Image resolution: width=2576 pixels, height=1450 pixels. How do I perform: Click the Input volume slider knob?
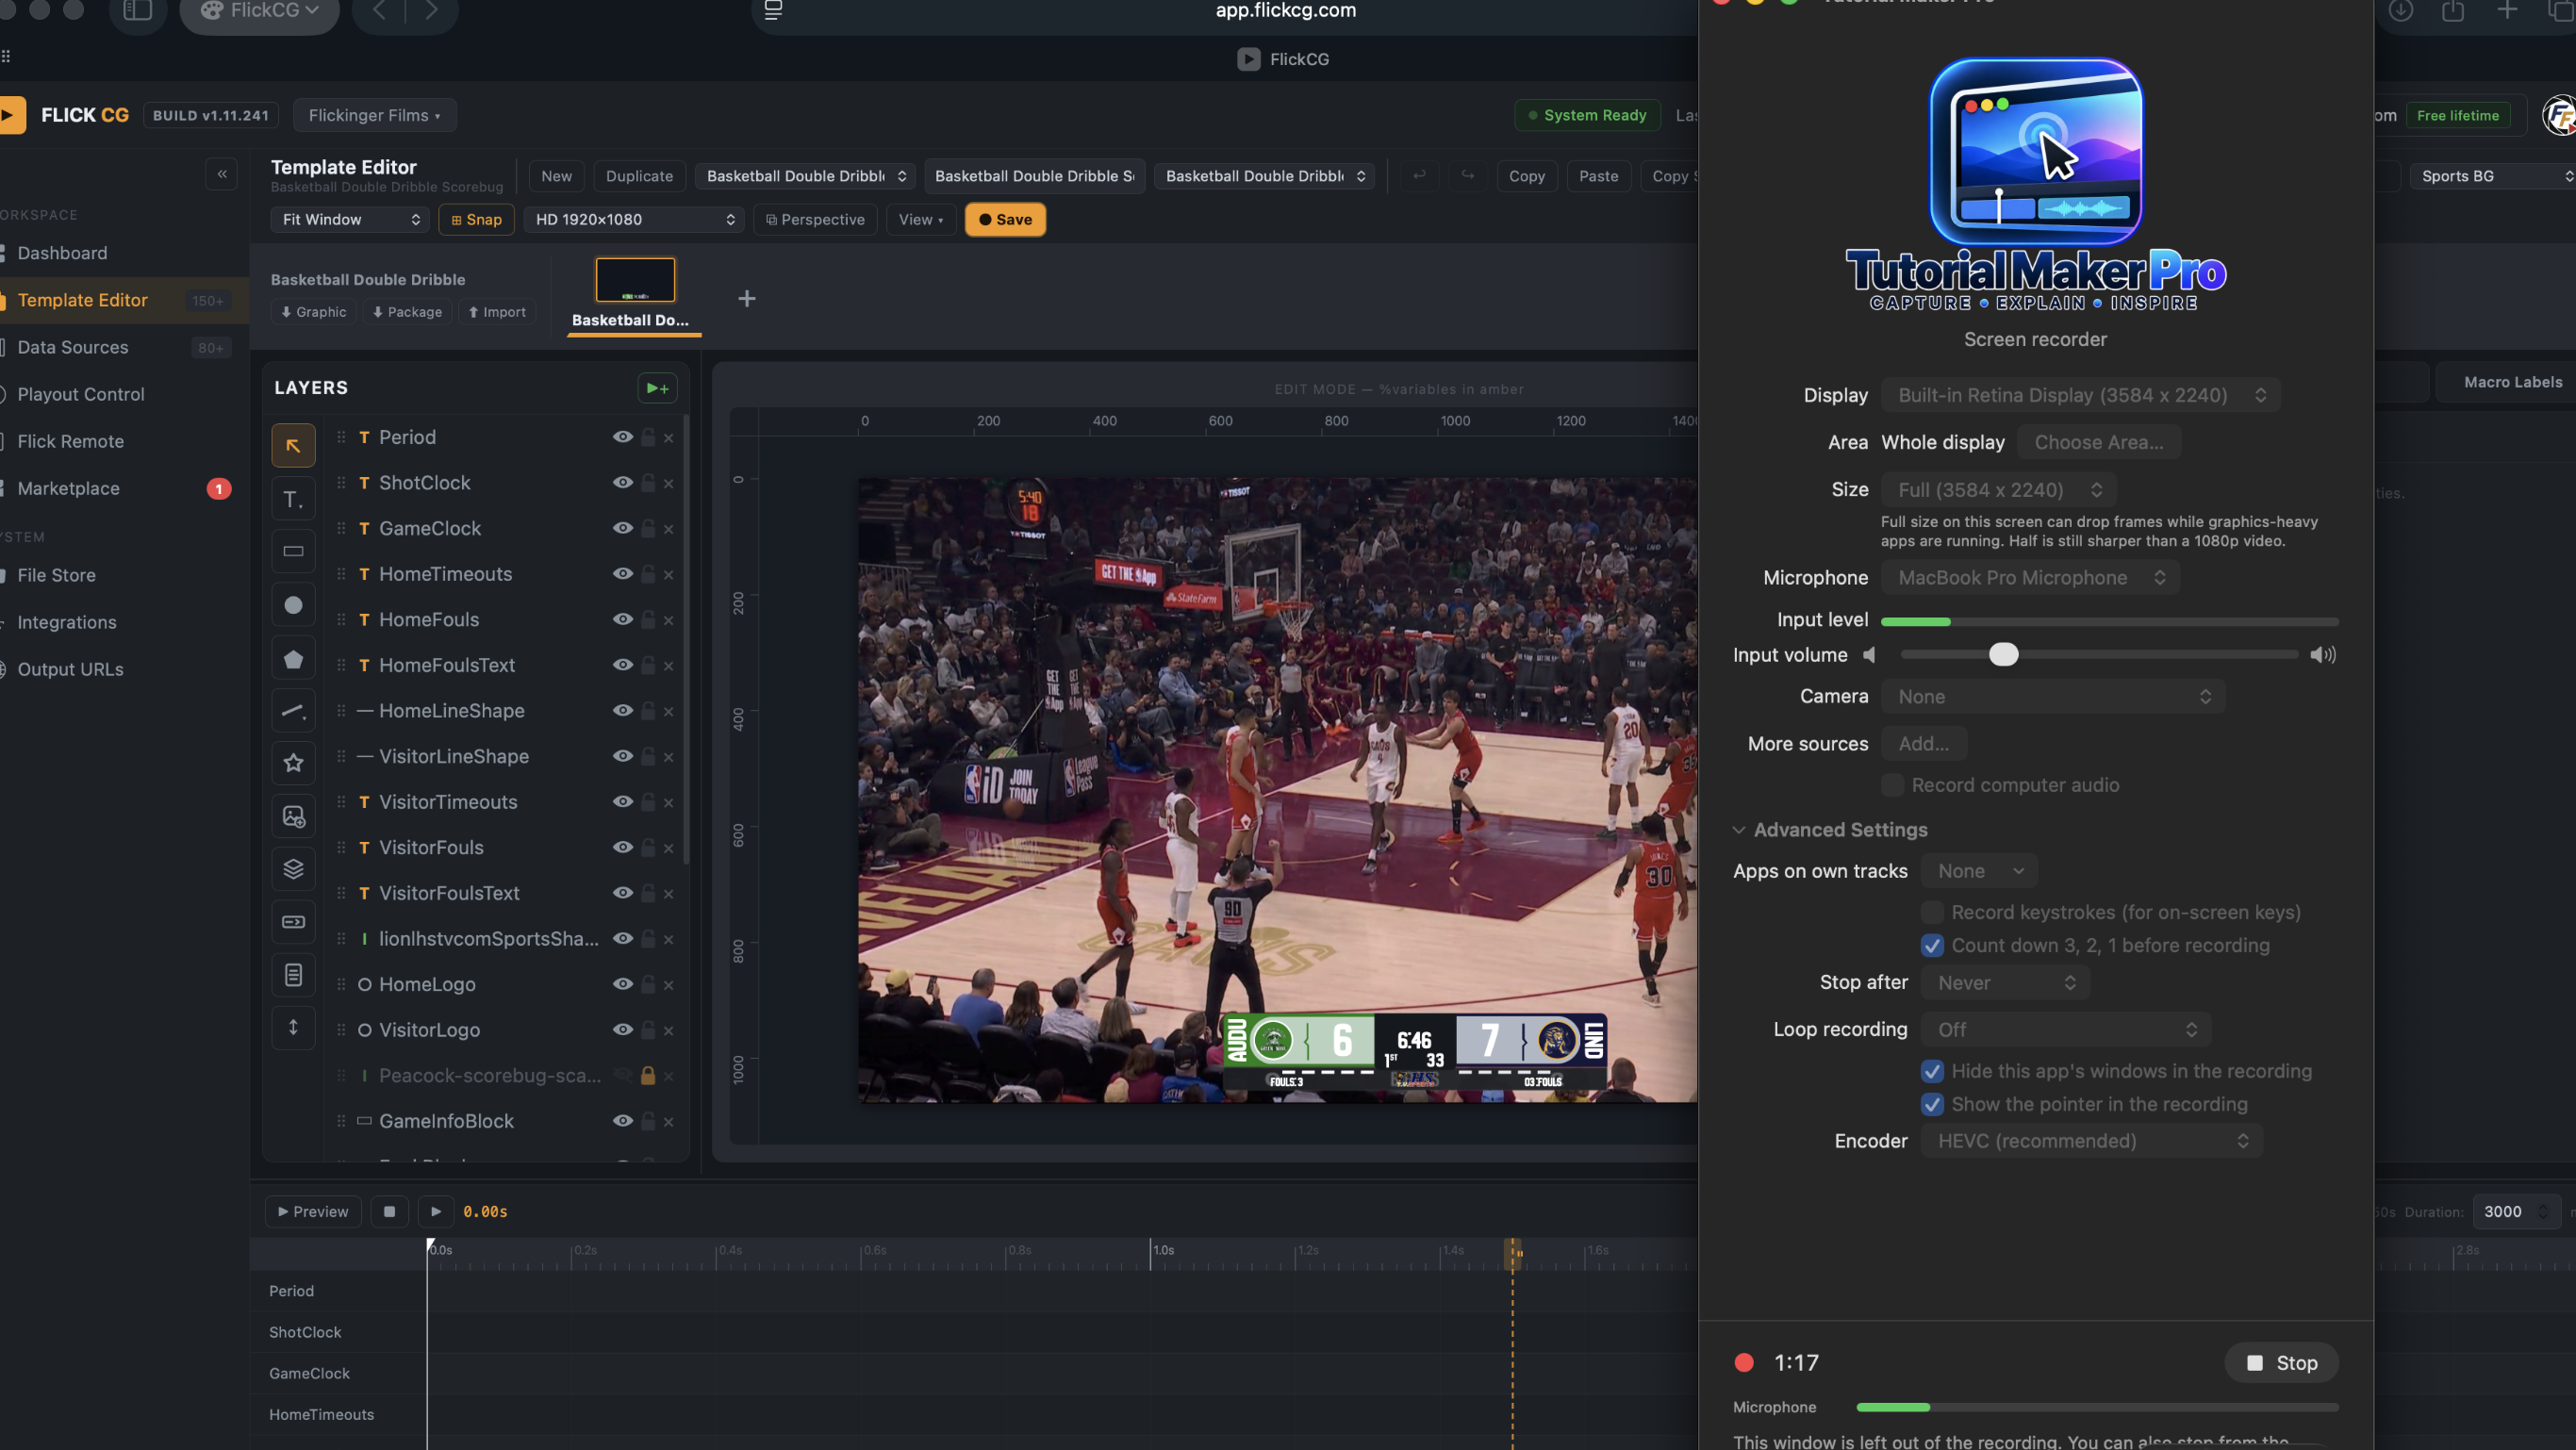pyautogui.click(x=2003, y=655)
